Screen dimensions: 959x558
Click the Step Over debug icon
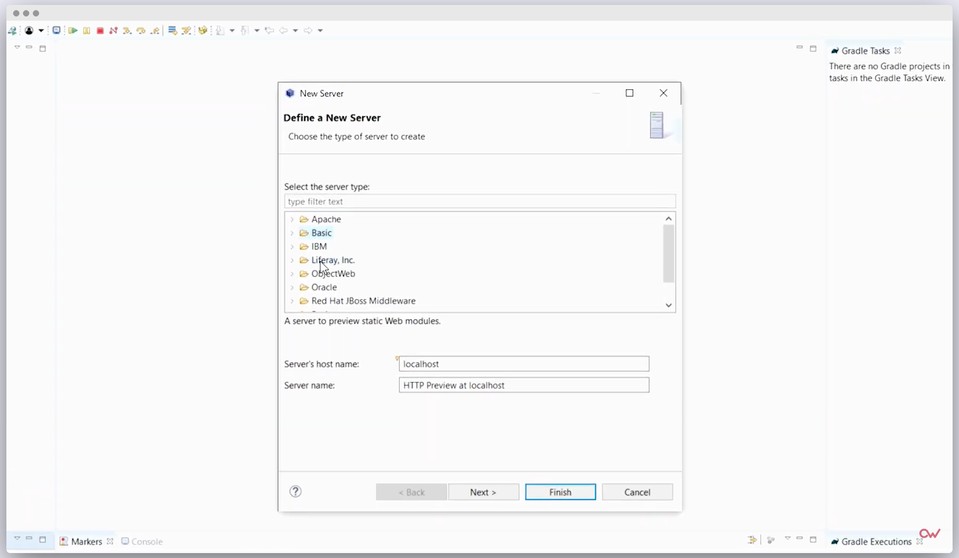coord(141,31)
